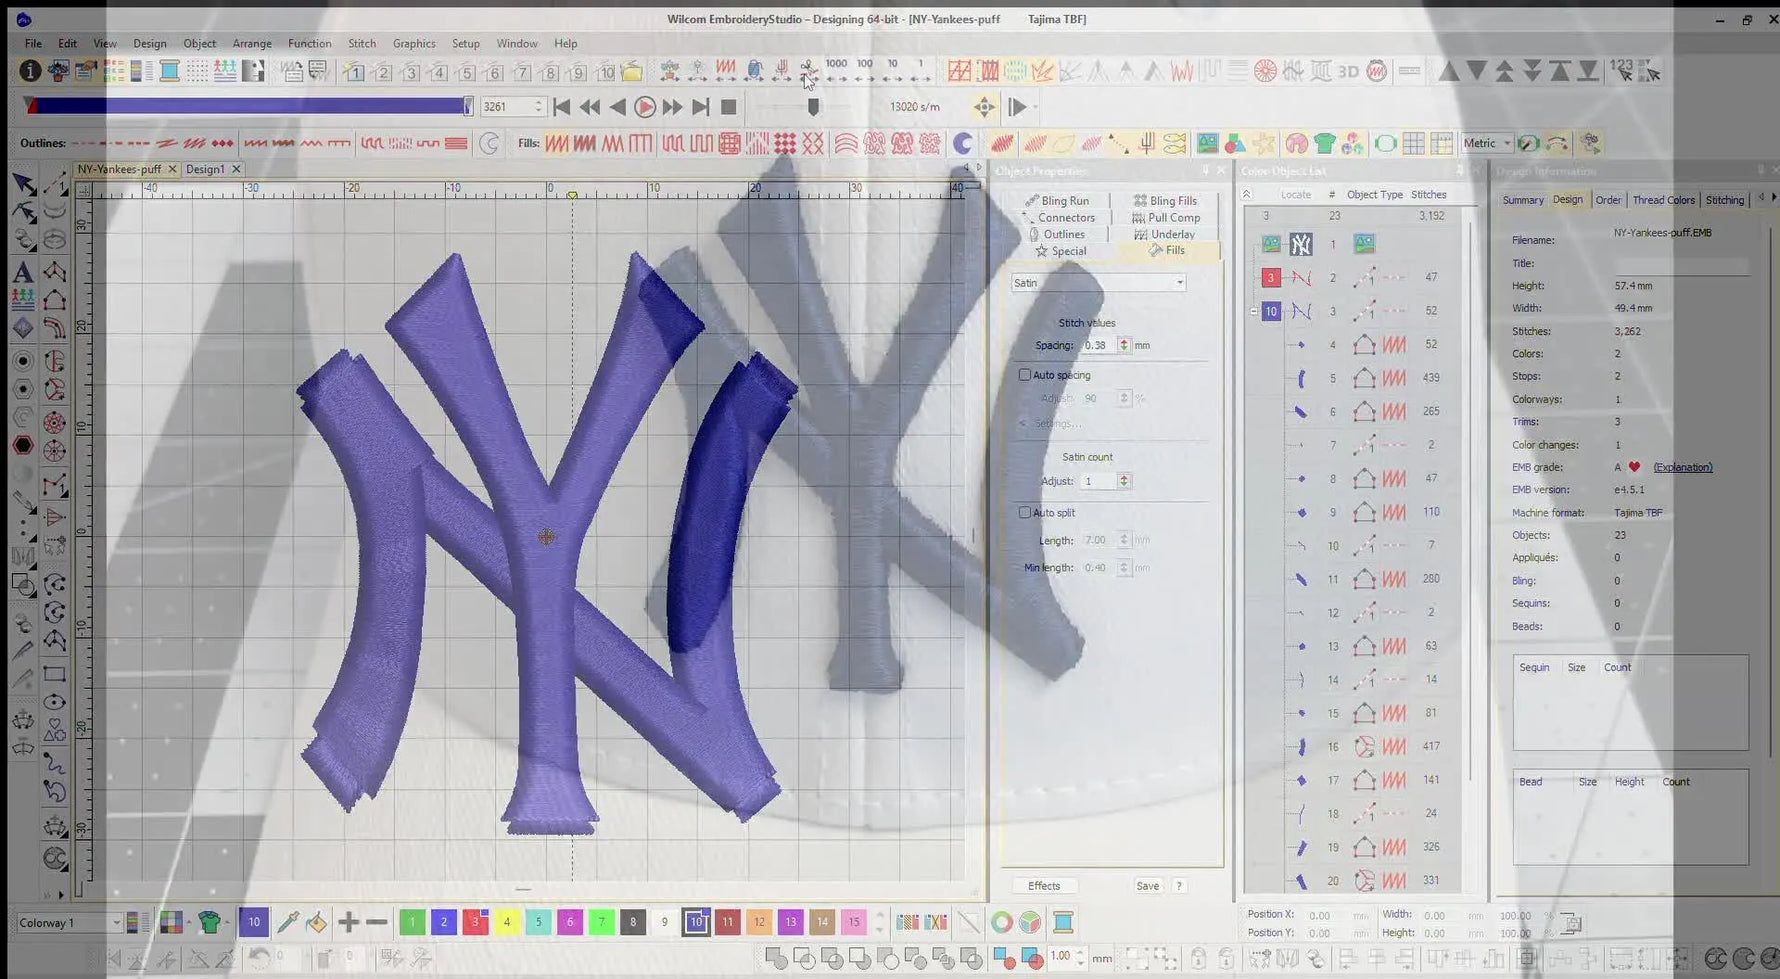Viewport: 1780px width, 979px height.
Task: Select the Lettering tool in toolbox
Action: click(x=23, y=272)
